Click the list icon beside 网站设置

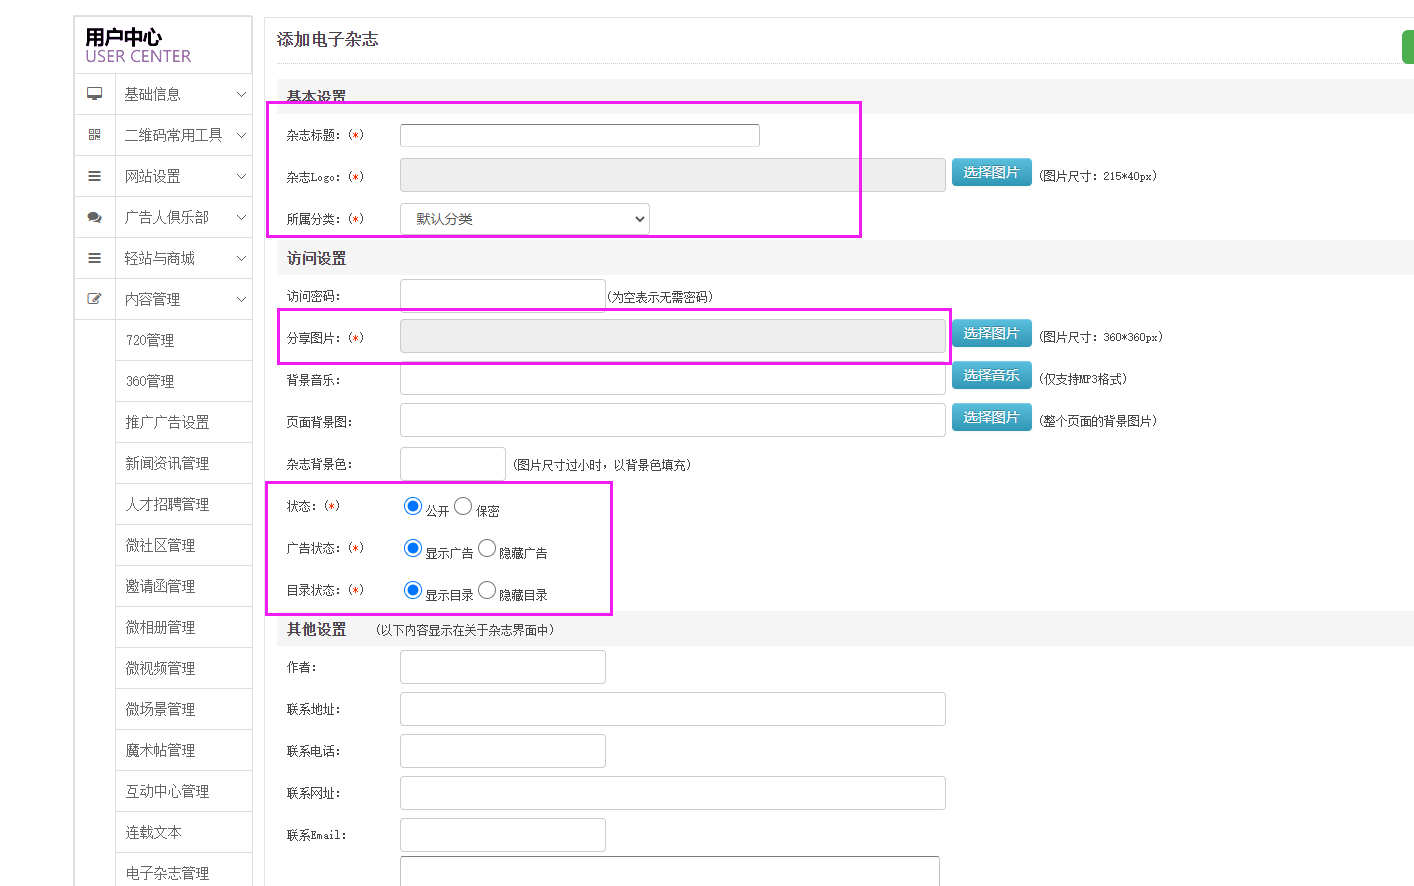95,176
